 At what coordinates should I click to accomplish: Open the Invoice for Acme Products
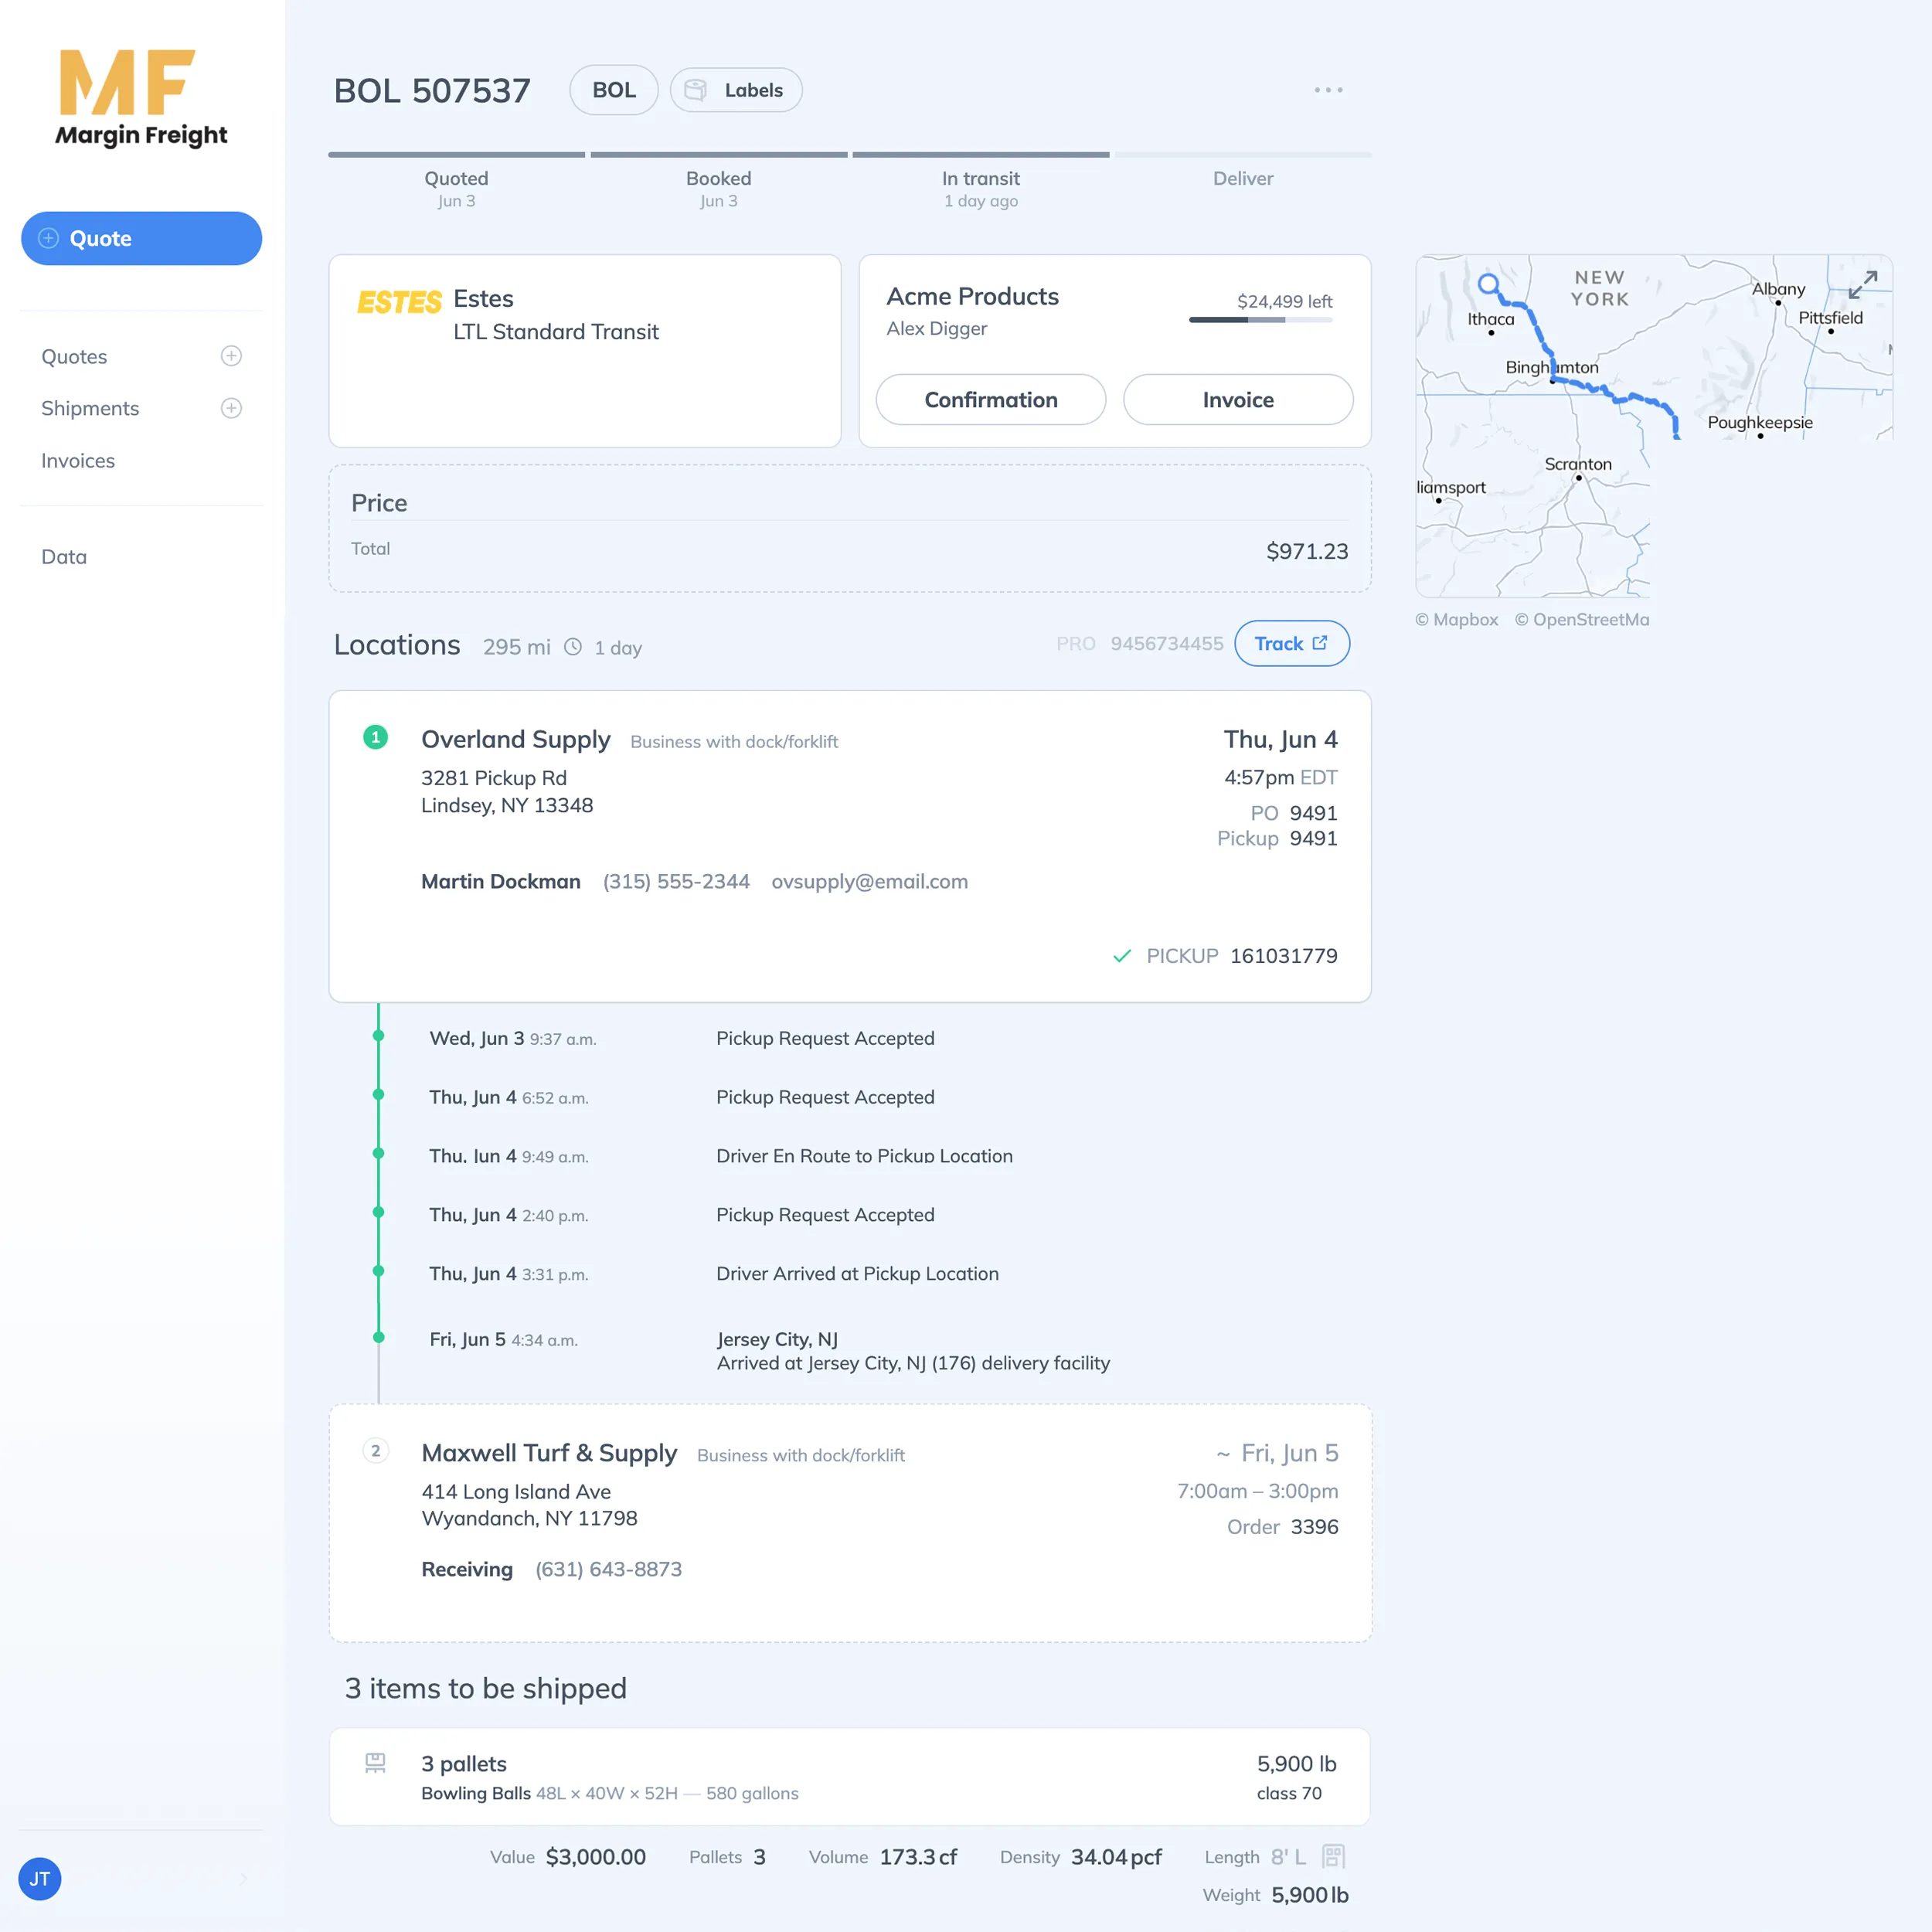click(1238, 400)
